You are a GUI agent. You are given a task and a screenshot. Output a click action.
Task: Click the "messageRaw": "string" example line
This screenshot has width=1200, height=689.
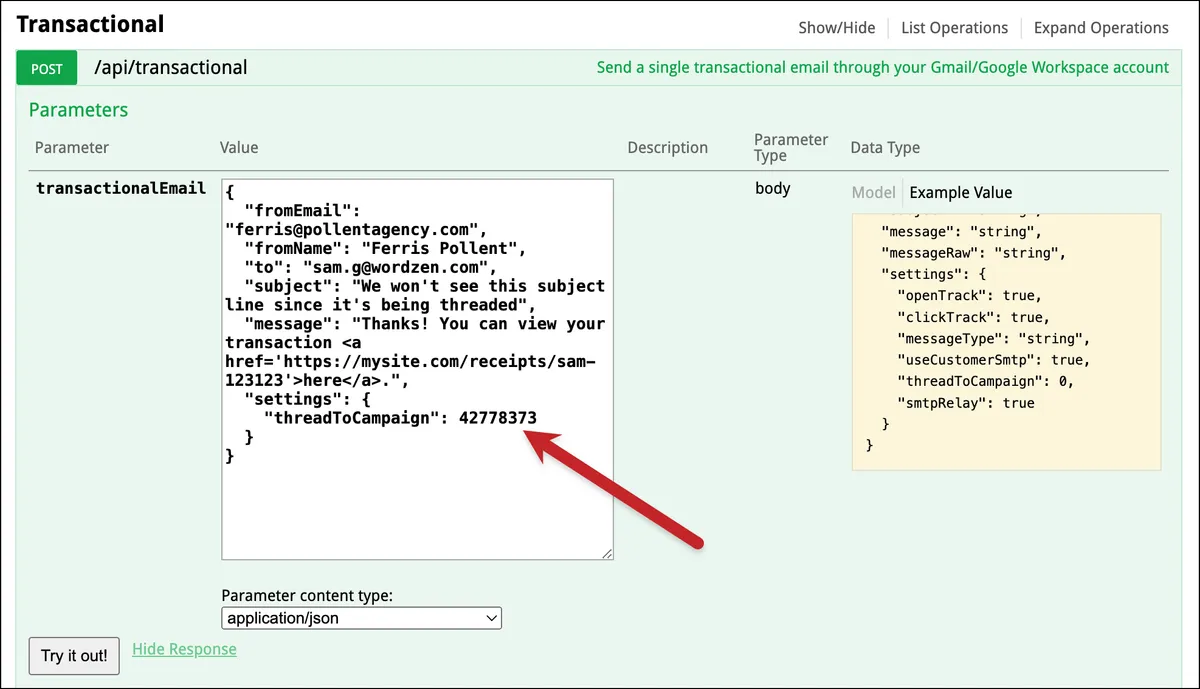click(973, 253)
